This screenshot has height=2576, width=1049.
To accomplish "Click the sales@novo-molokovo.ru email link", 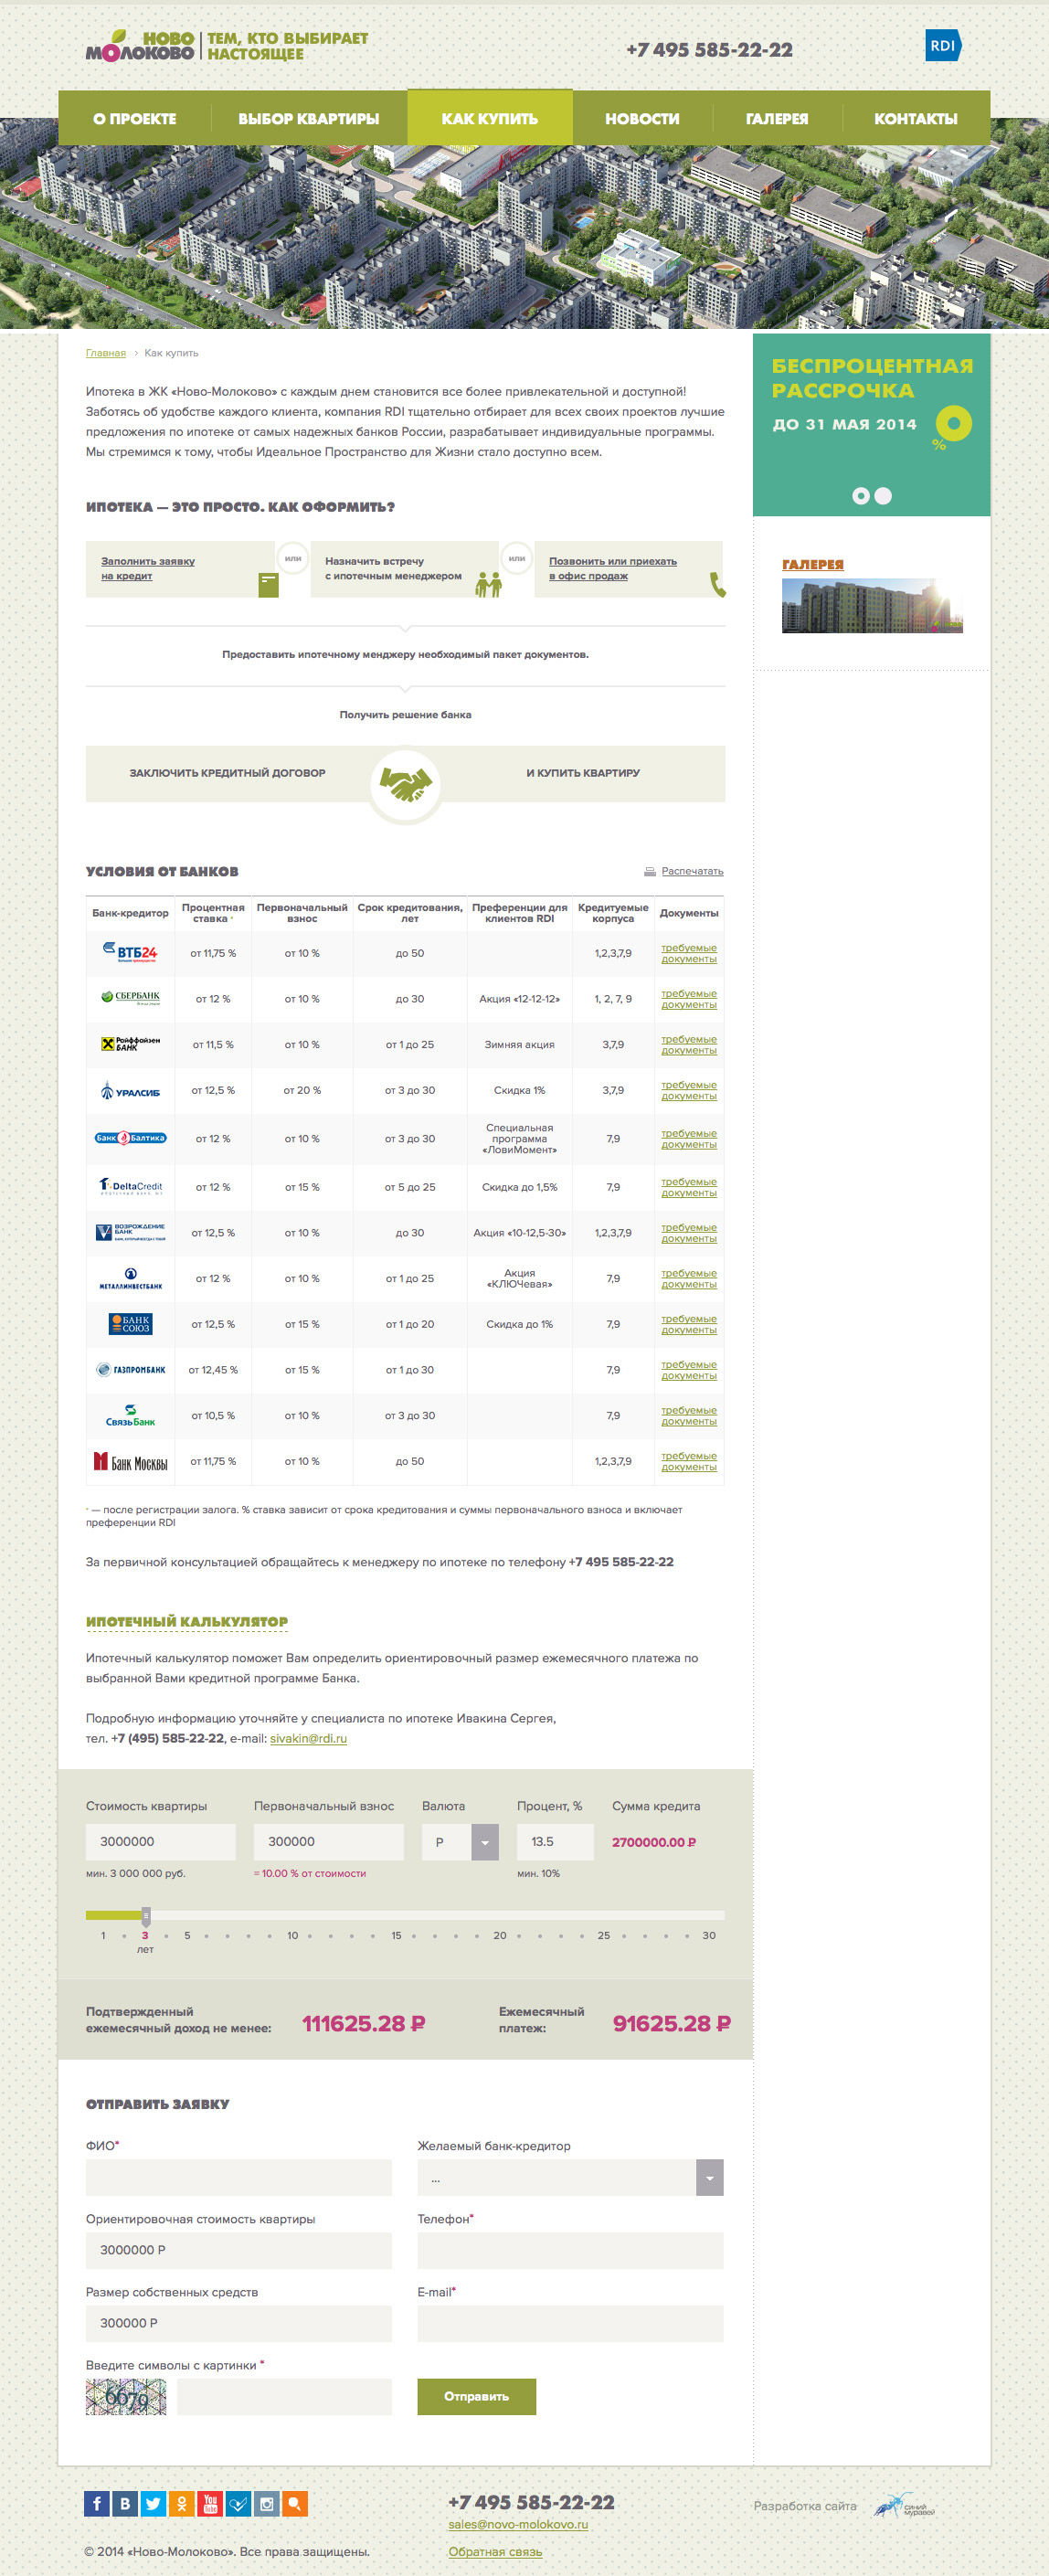I will click(x=518, y=2524).
